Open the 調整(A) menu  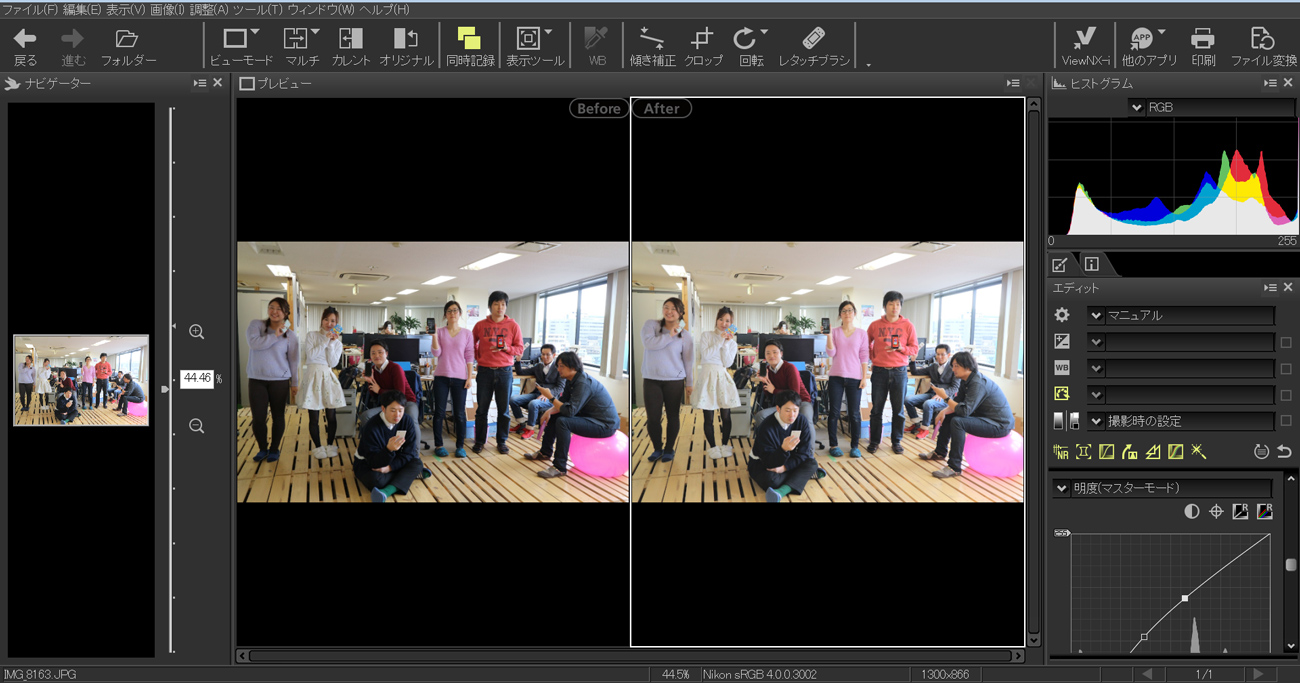(x=210, y=9)
